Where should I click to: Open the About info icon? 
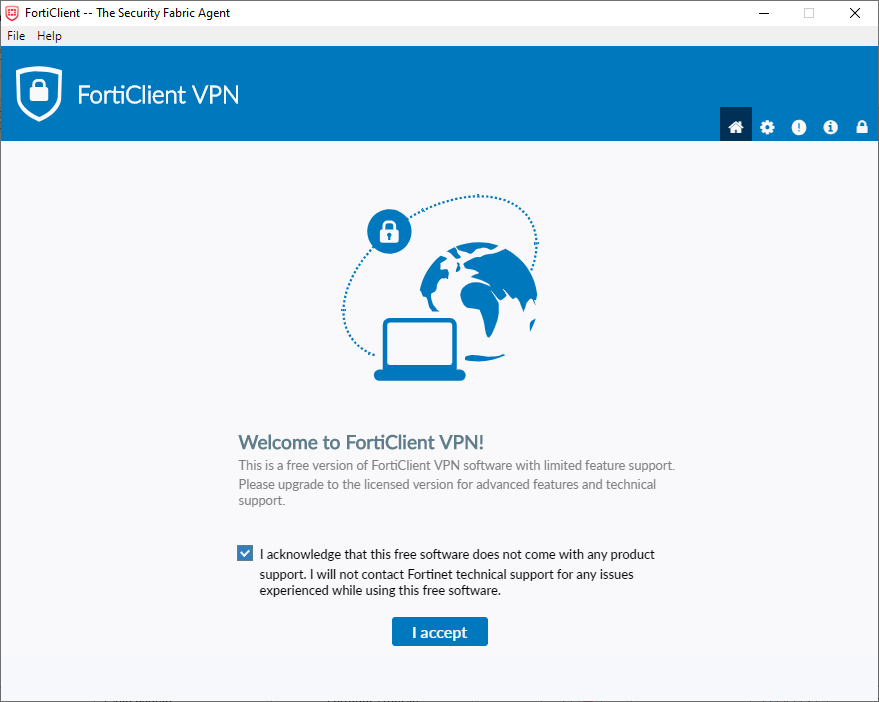click(830, 127)
